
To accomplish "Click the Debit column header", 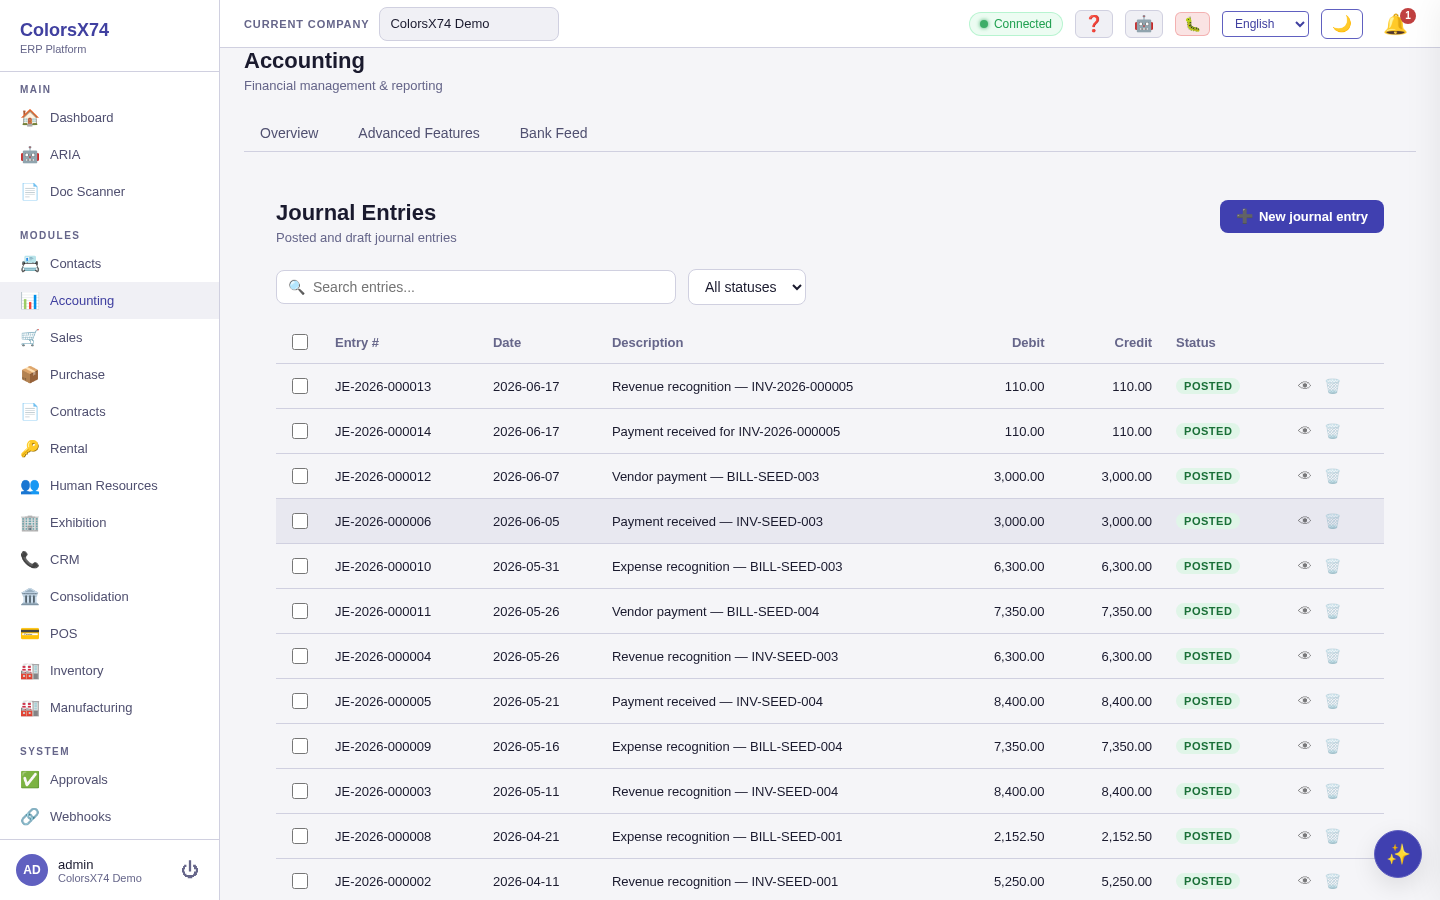I will [1028, 342].
